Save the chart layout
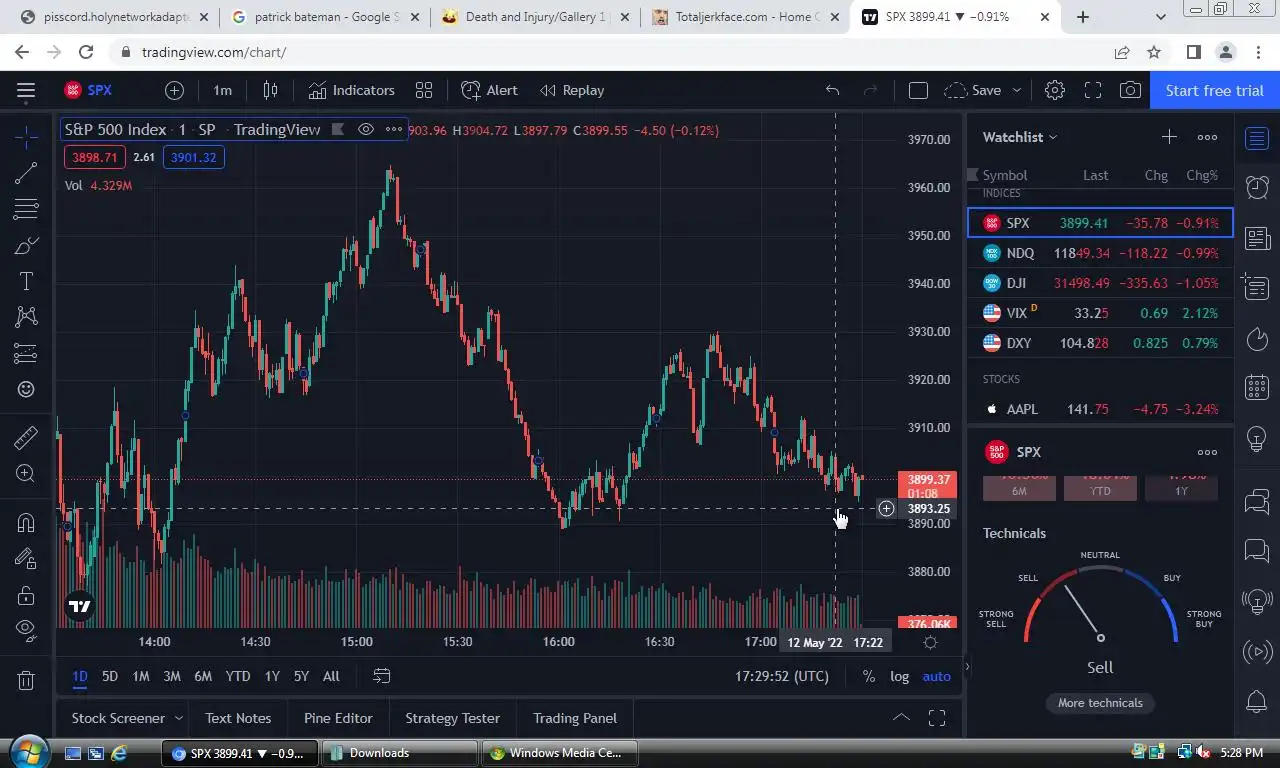Viewport: 1280px width, 768px height. pos(973,90)
